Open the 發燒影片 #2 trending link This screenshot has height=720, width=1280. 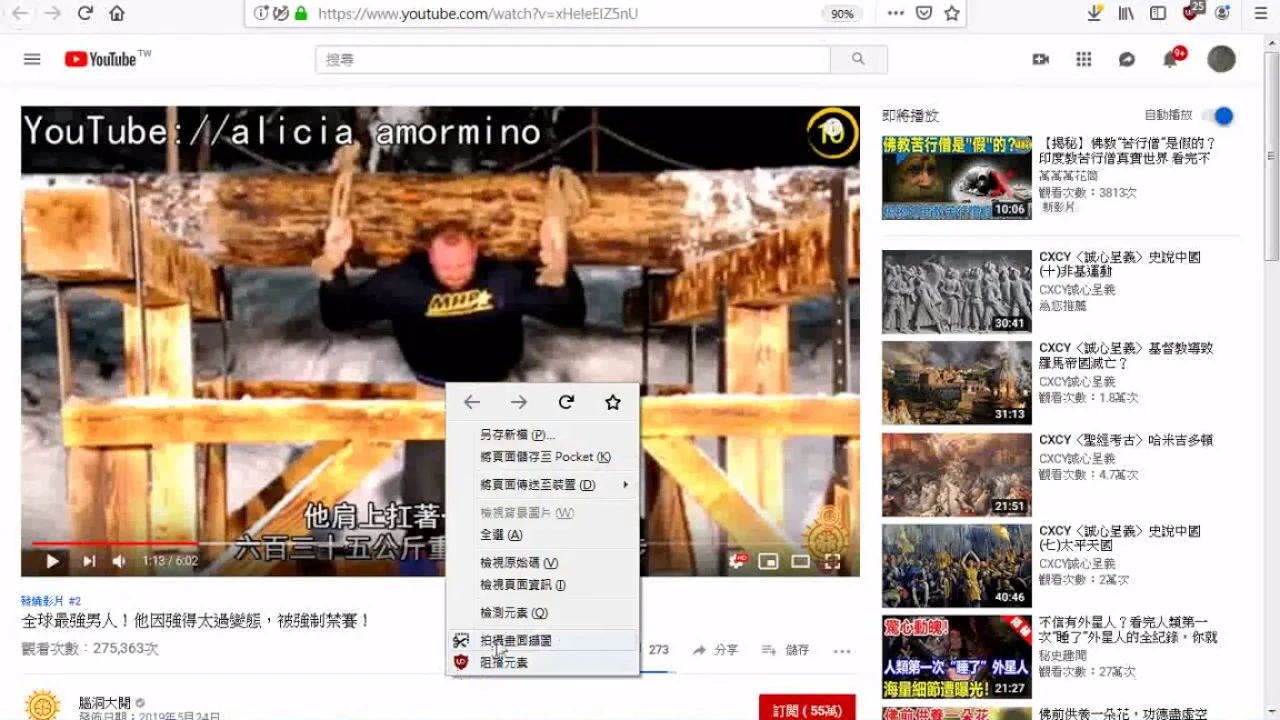(x=51, y=601)
